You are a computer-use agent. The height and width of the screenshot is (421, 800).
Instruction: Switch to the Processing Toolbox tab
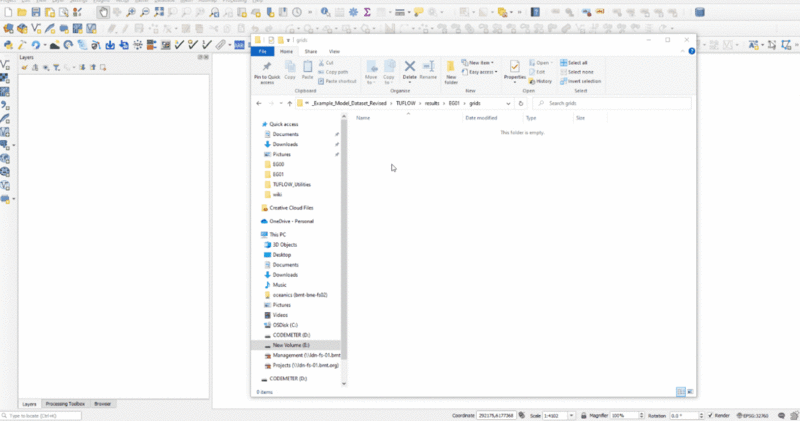tap(66, 404)
